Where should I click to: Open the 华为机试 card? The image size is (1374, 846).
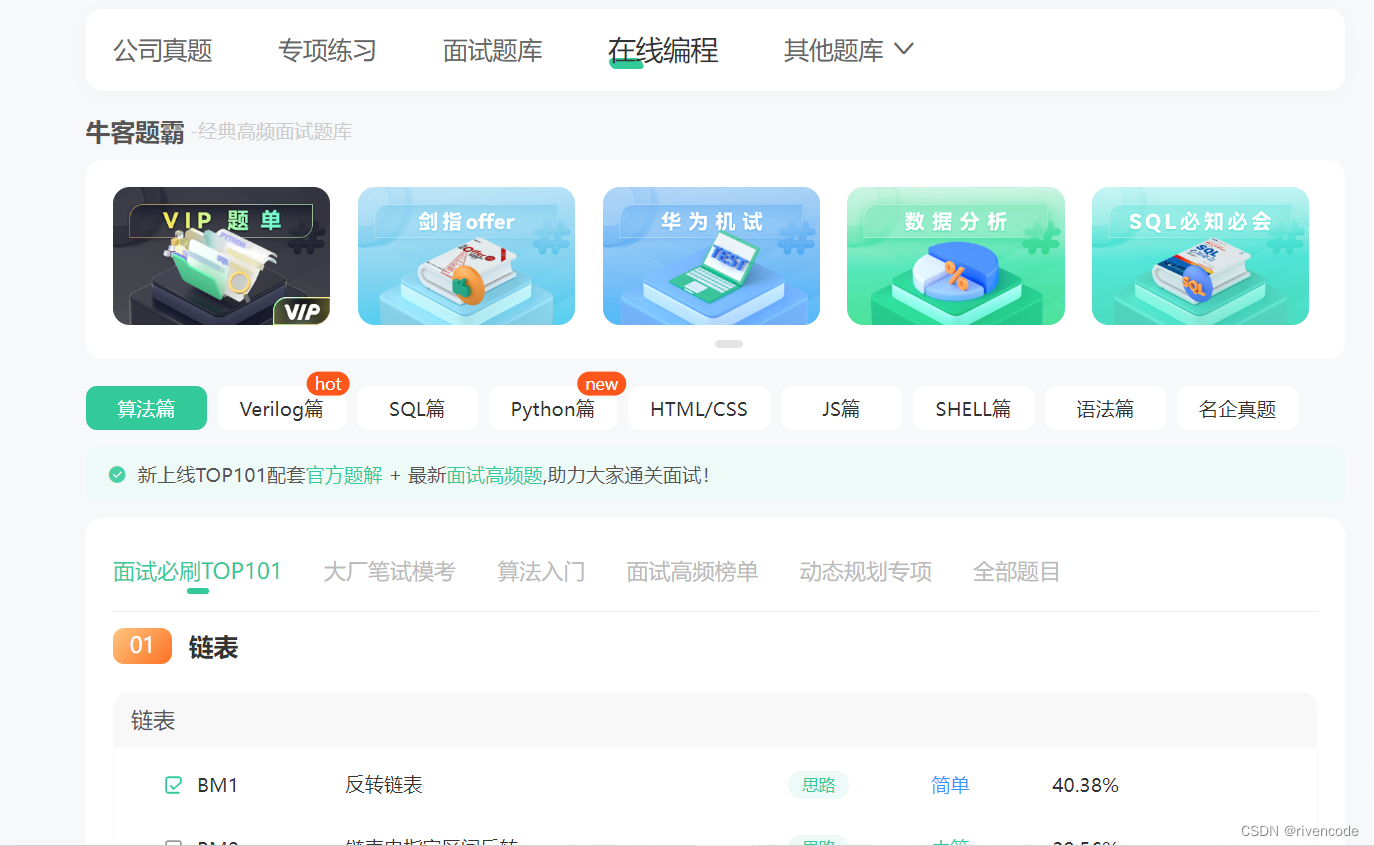[711, 256]
